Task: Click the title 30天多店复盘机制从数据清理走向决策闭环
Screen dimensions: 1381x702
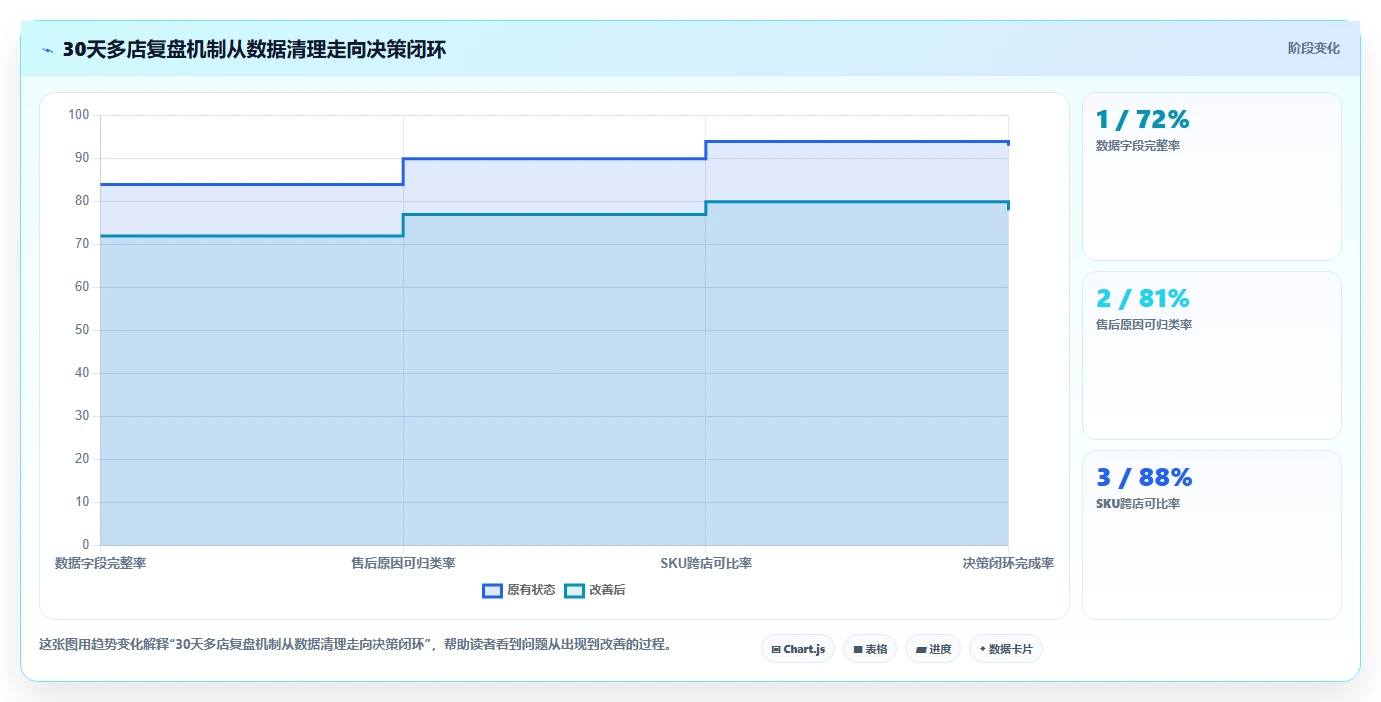Action: [x=254, y=50]
